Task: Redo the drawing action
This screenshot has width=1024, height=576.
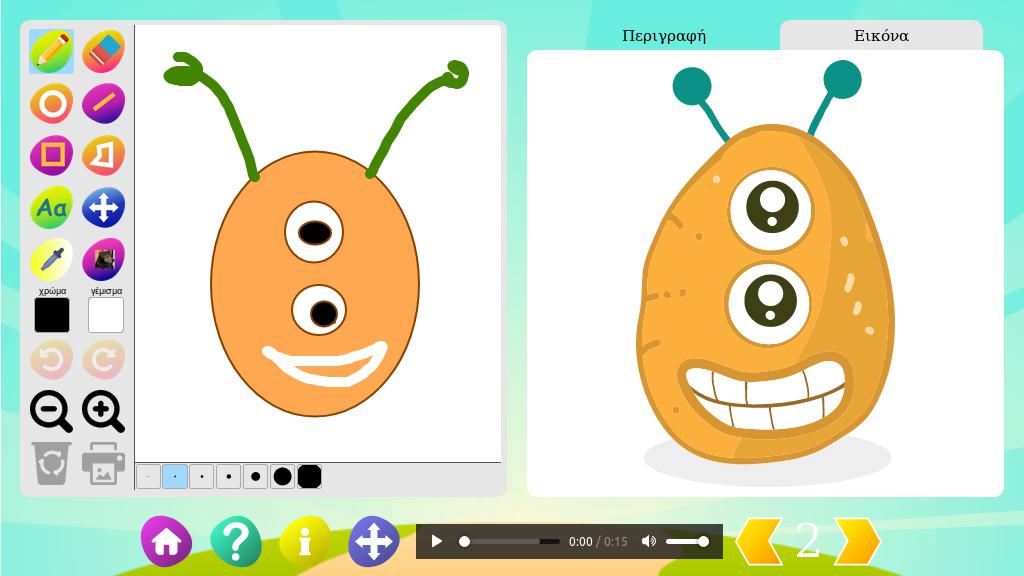Action: (104, 359)
